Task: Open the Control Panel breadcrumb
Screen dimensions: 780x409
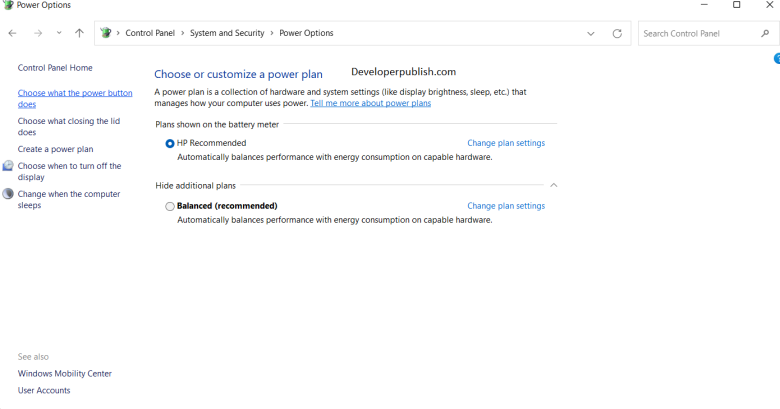Action: [x=149, y=33]
